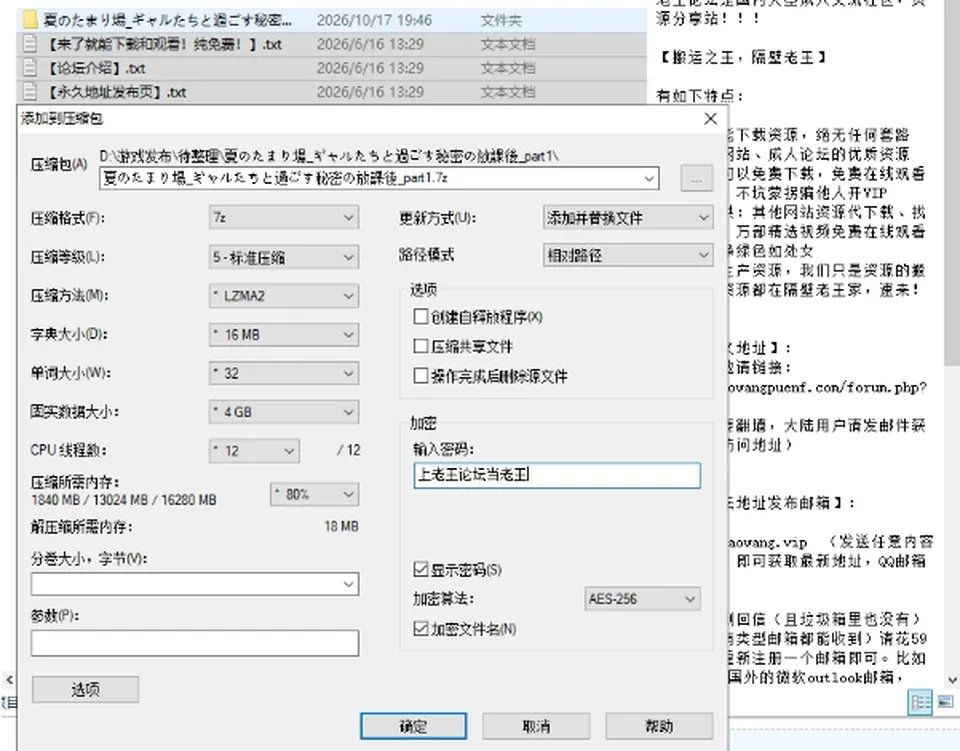The image size is (960, 751).
Task: Click the file icon beside 【来了就能下载和观看！纯免费！】.txt
Action: [29, 43]
